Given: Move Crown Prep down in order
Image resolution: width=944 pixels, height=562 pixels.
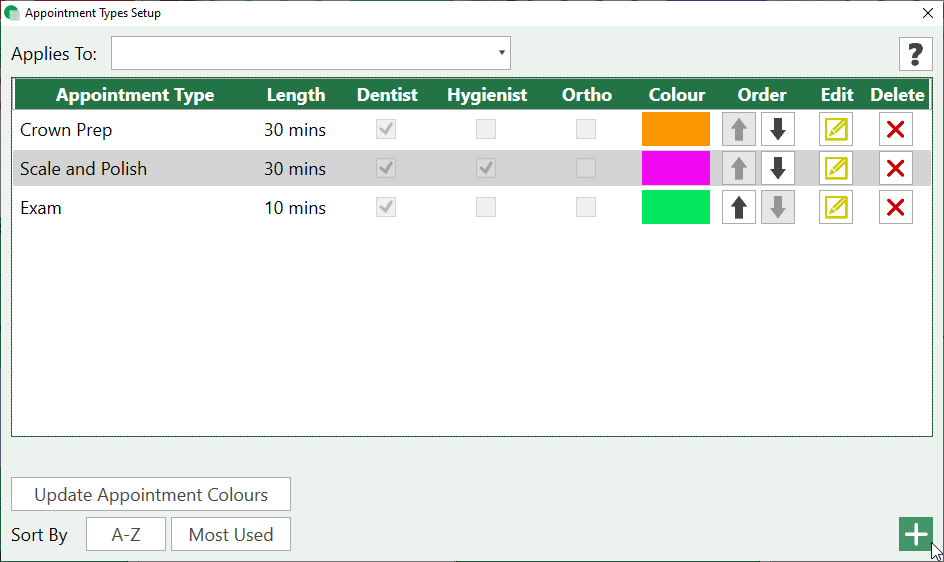Looking at the screenshot, I should click(x=778, y=130).
